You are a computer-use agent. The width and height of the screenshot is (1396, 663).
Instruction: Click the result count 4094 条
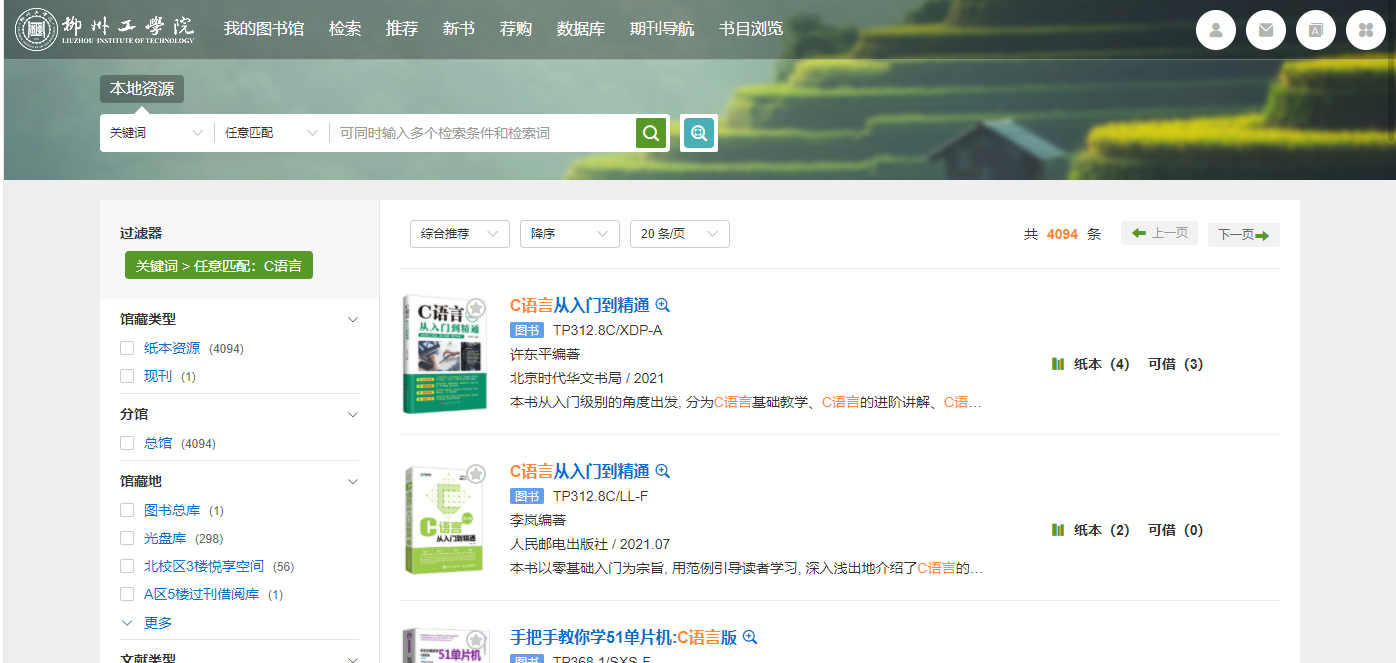[1062, 234]
